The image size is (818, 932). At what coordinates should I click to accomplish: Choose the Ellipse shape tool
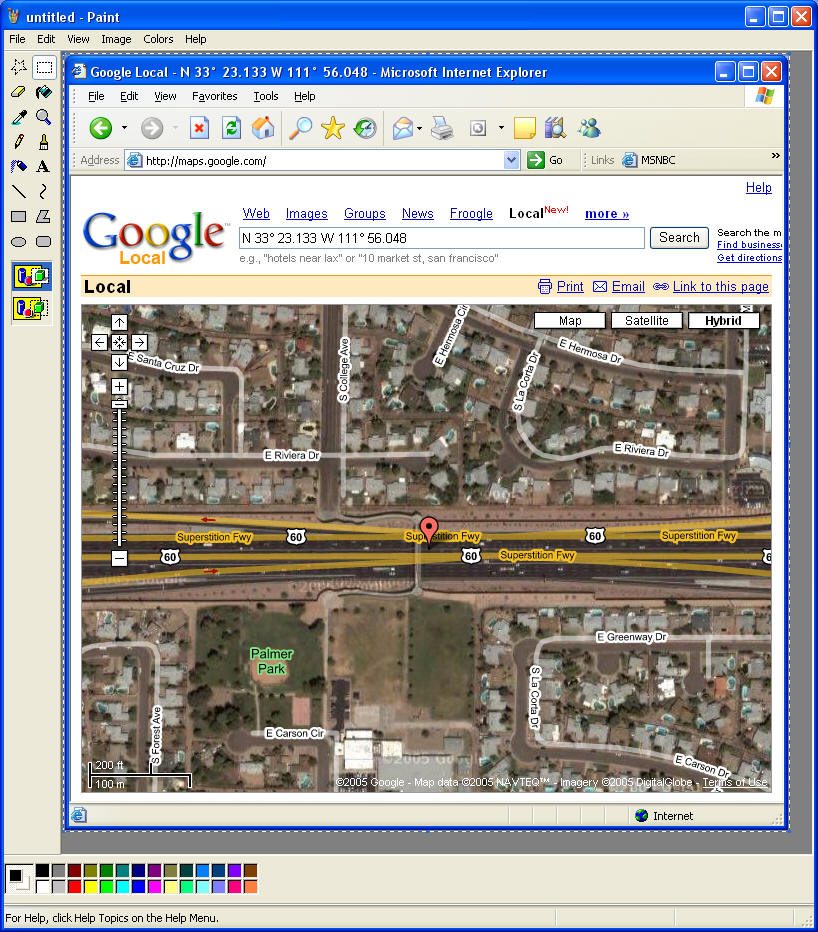click(19, 241)
